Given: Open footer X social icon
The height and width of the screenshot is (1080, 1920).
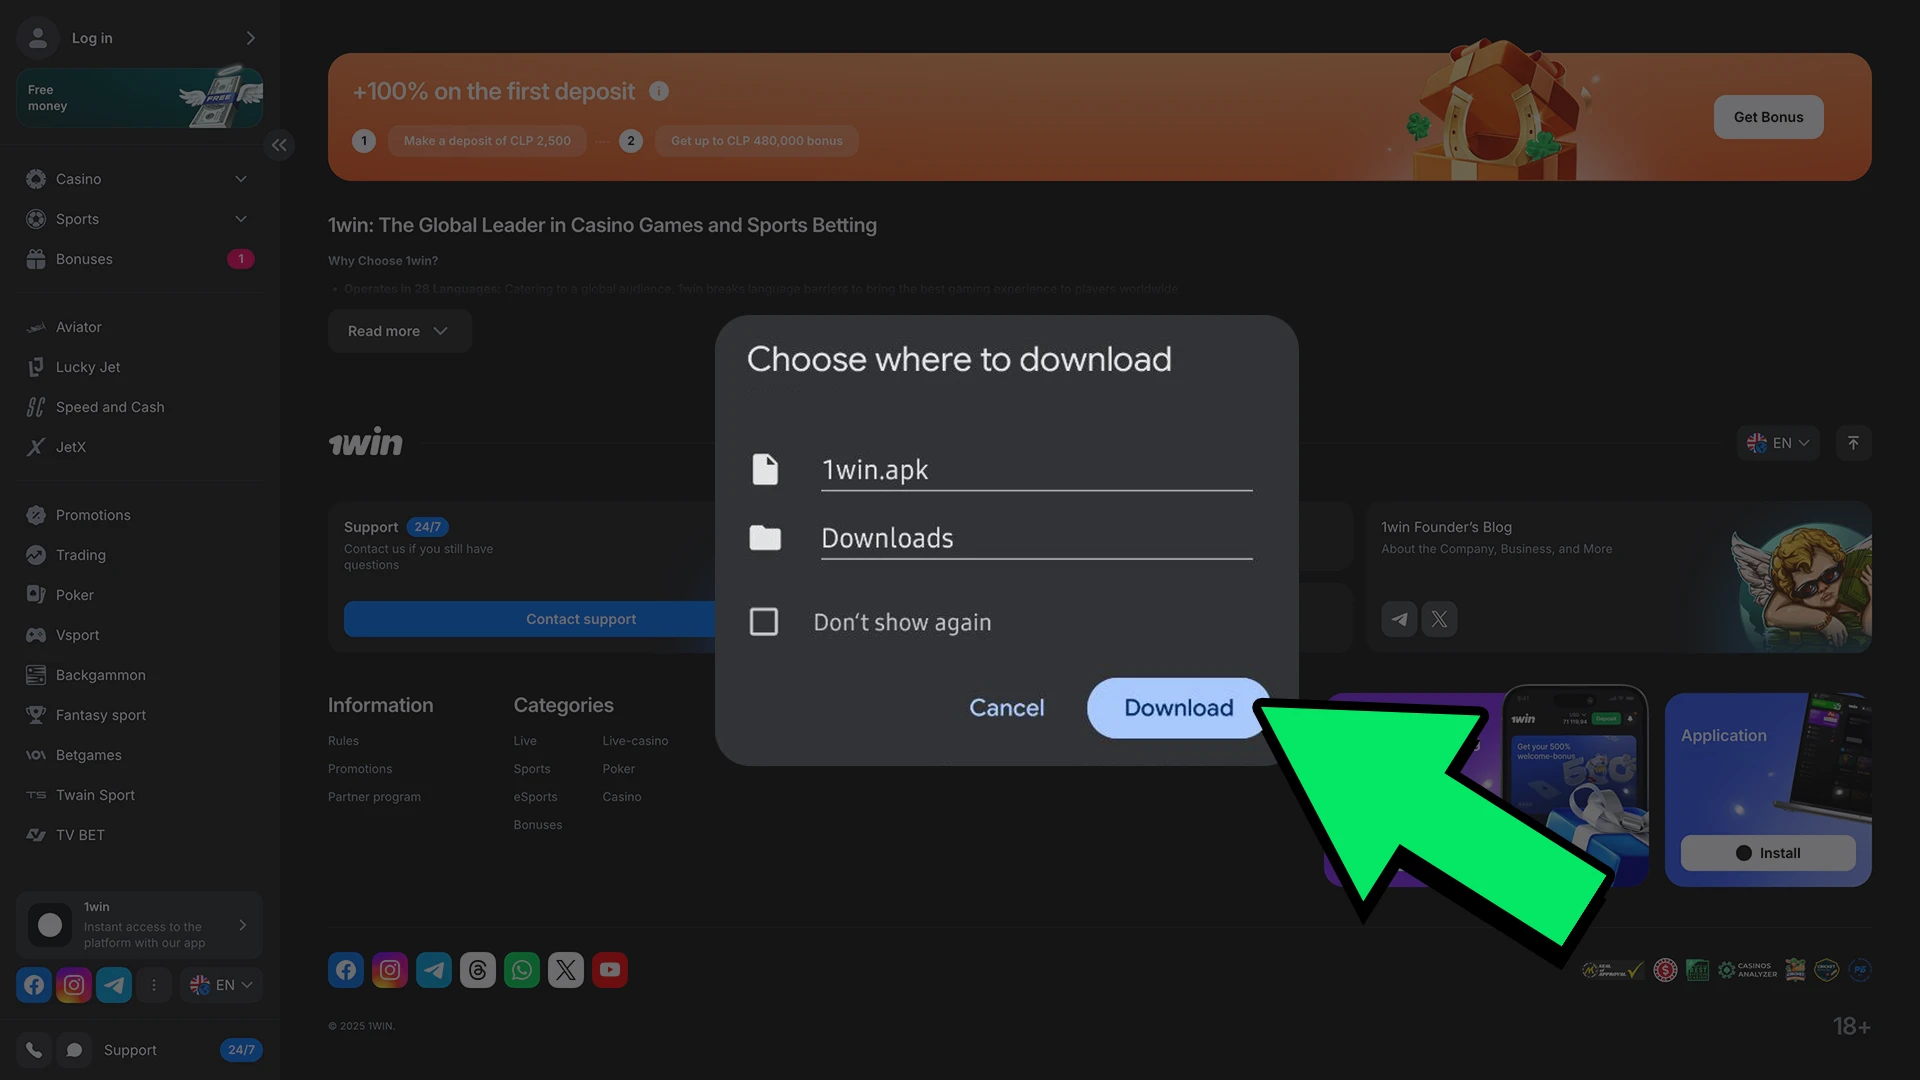Looking at the screenshot, I should [566, 970].
